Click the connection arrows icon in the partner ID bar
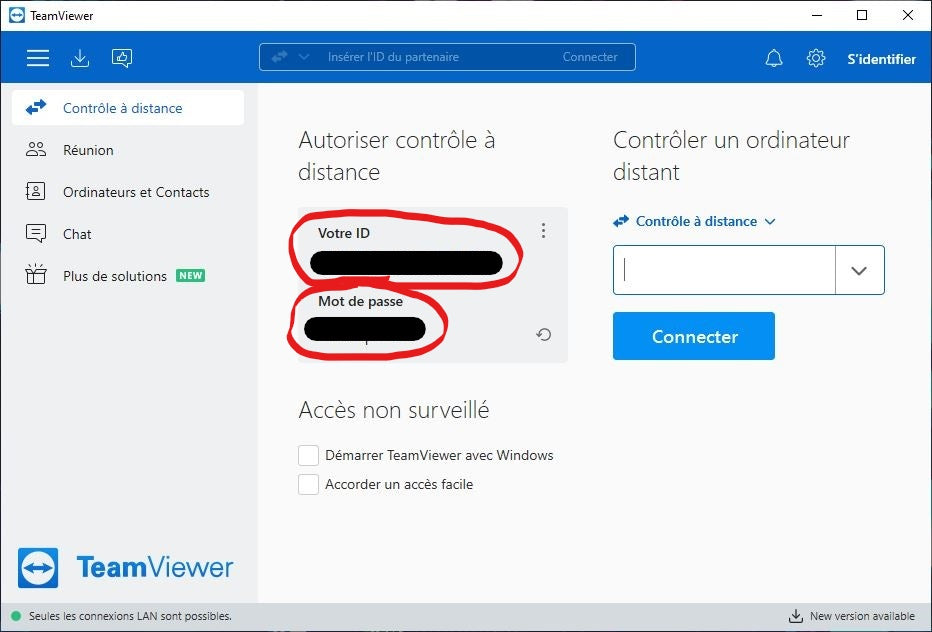Viewport: 932px width, 632px height. tap(279, 56)
